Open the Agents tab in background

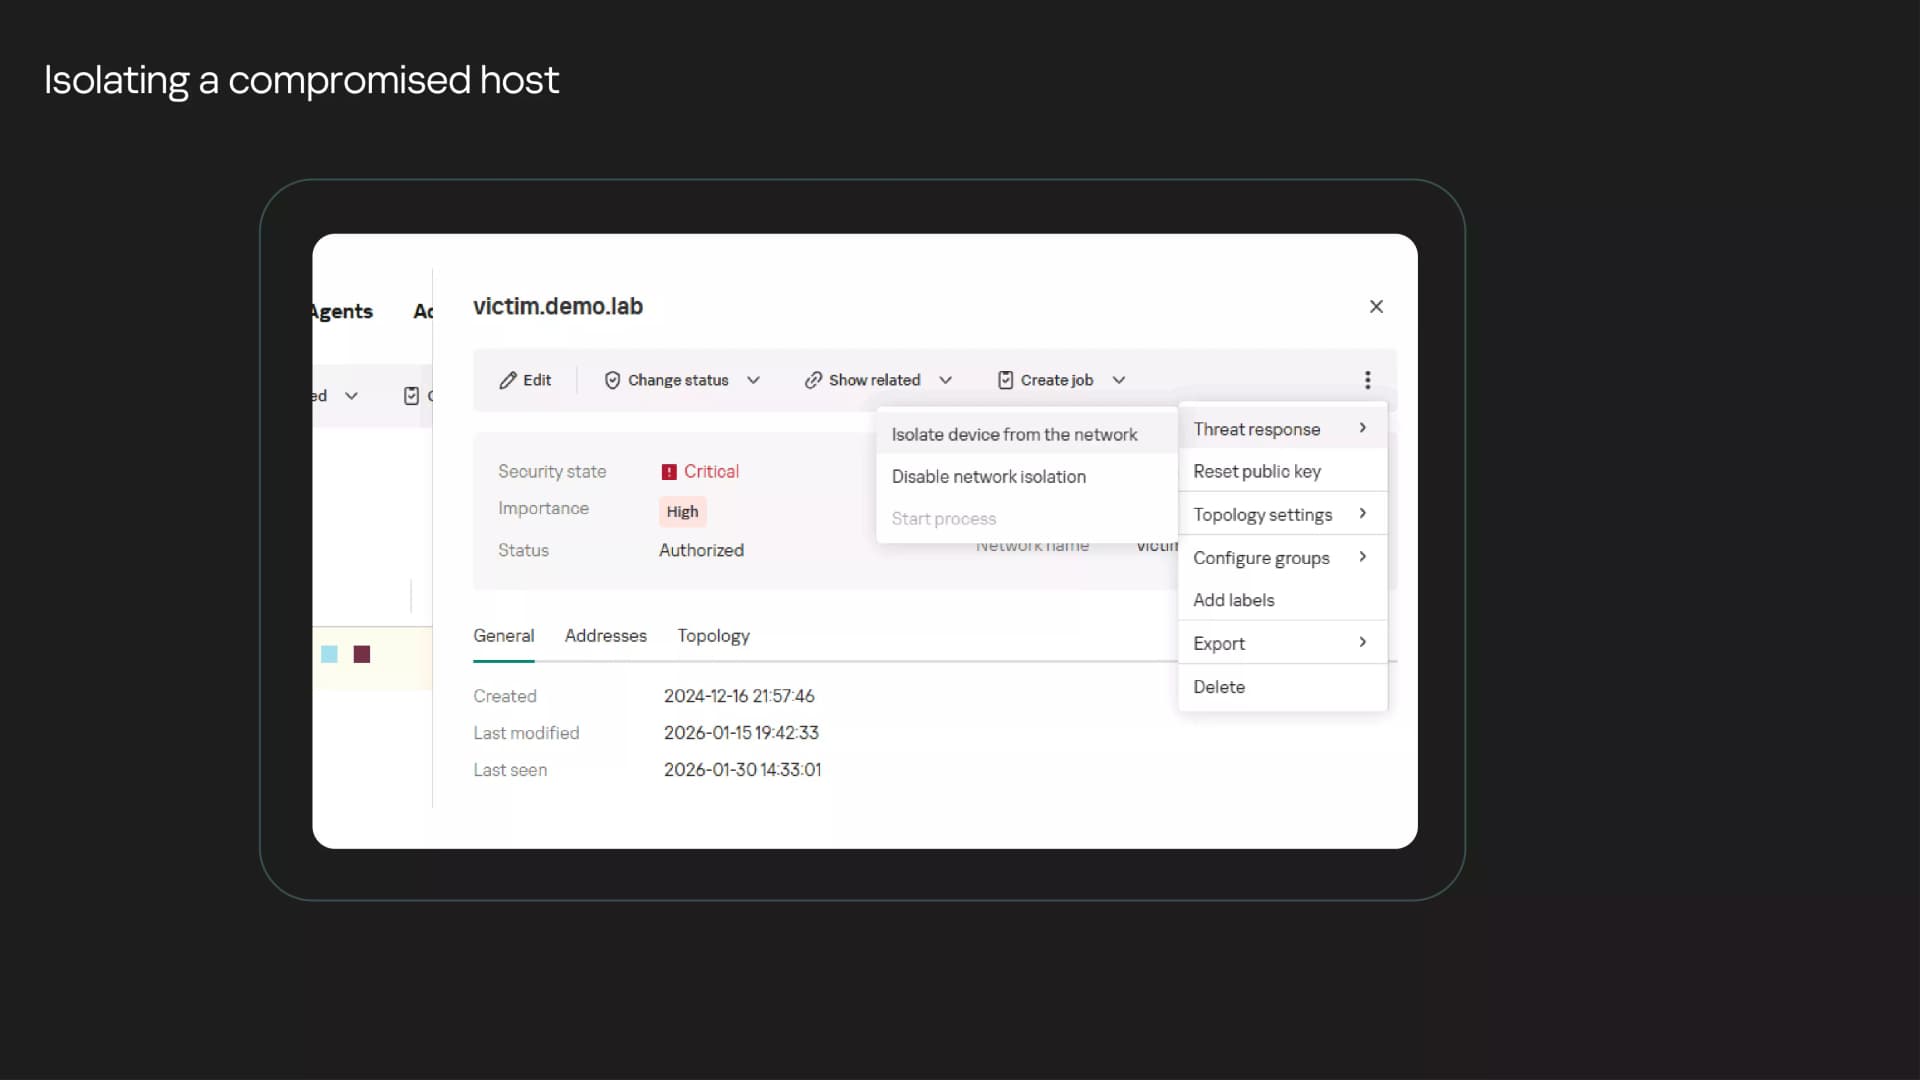tap(342, 311)
